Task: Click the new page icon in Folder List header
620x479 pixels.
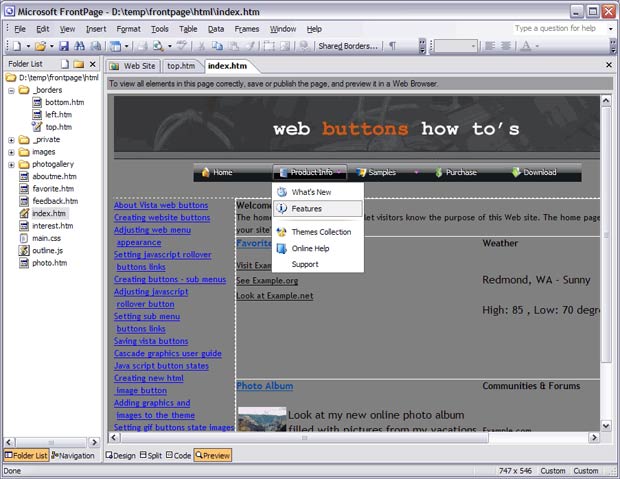Action: click(x=64, y=64)
